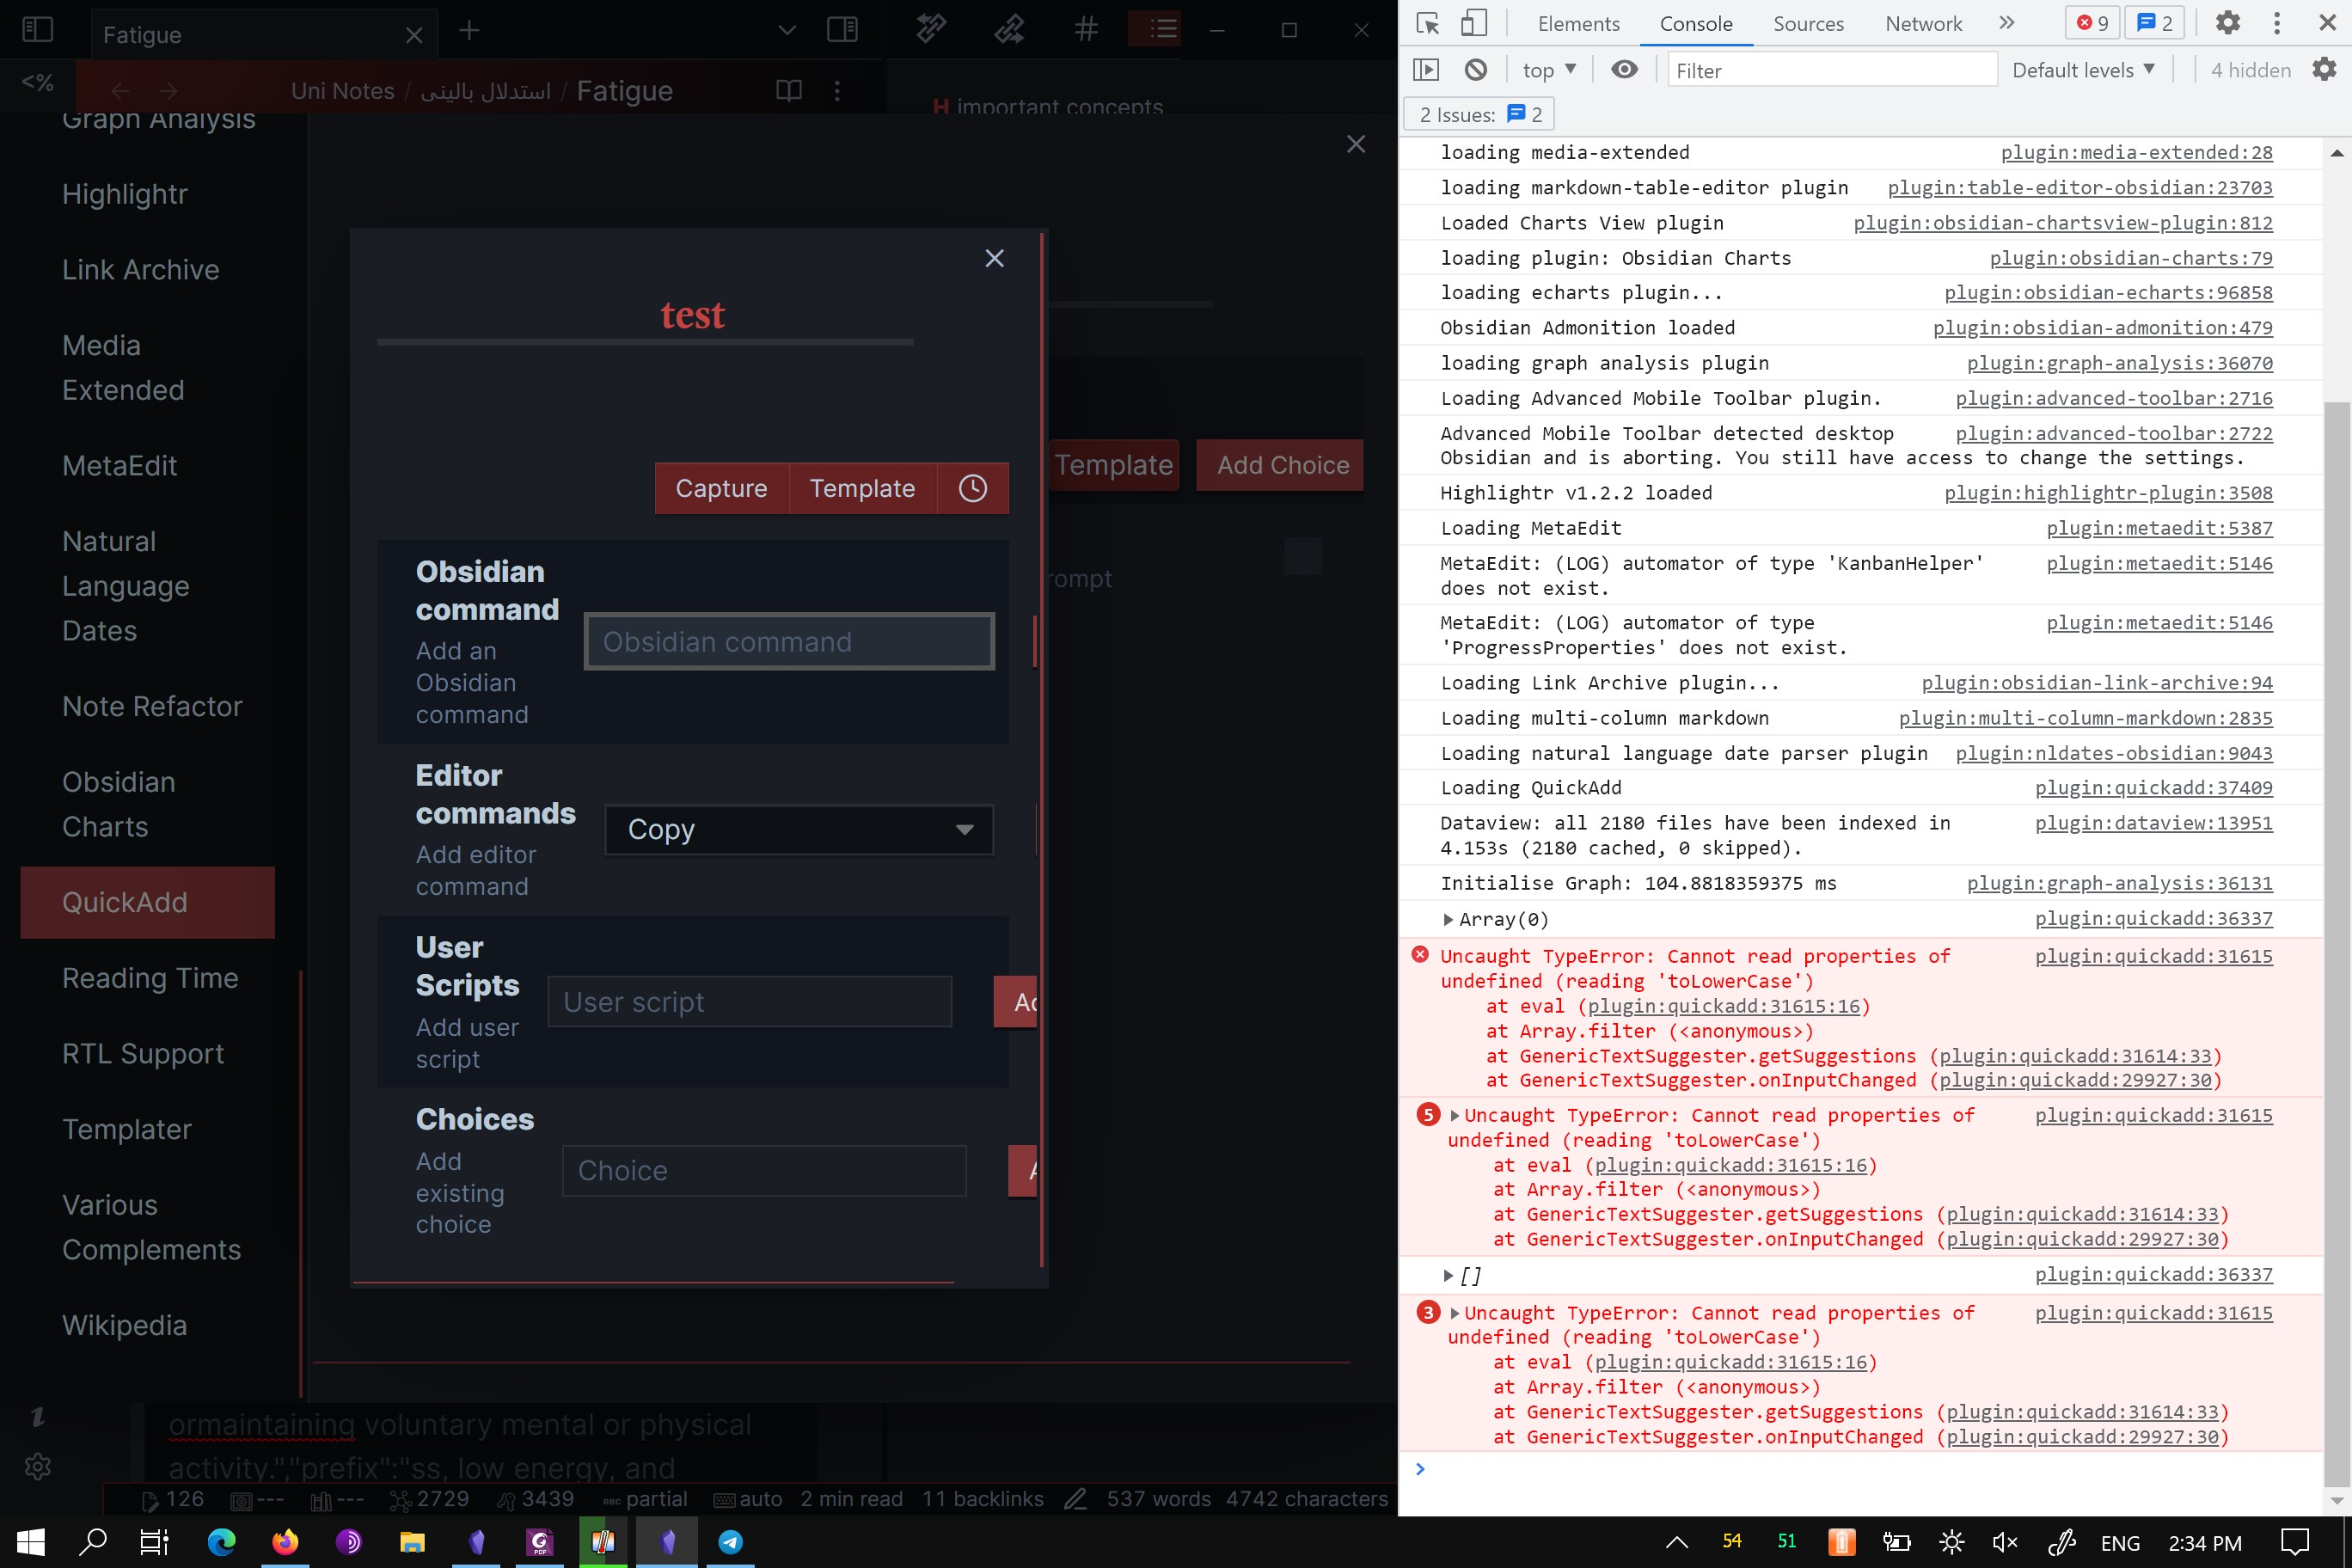Open Obsidian settings gear in the left ribbon
Image resolution: width=2352 pixels, height=1568 pixels.
[x=38, y=1467]
